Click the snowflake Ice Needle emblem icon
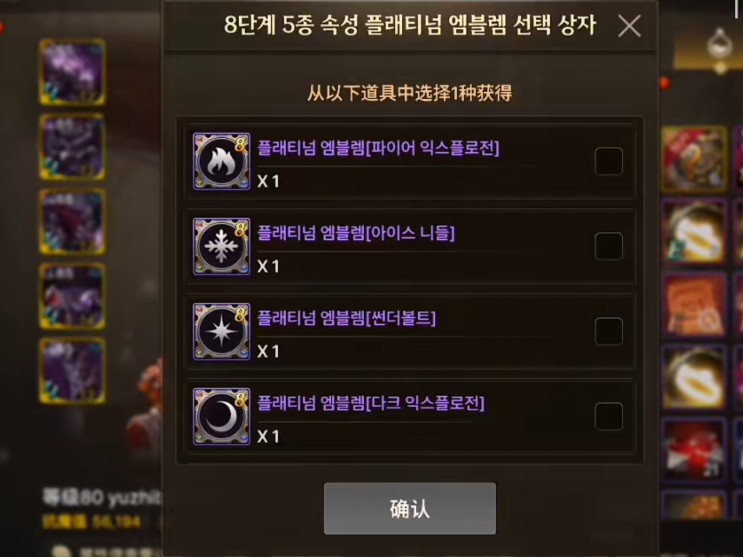Image resolution: width=743 pixels, height=557 pixels. (x=221, y=247)
